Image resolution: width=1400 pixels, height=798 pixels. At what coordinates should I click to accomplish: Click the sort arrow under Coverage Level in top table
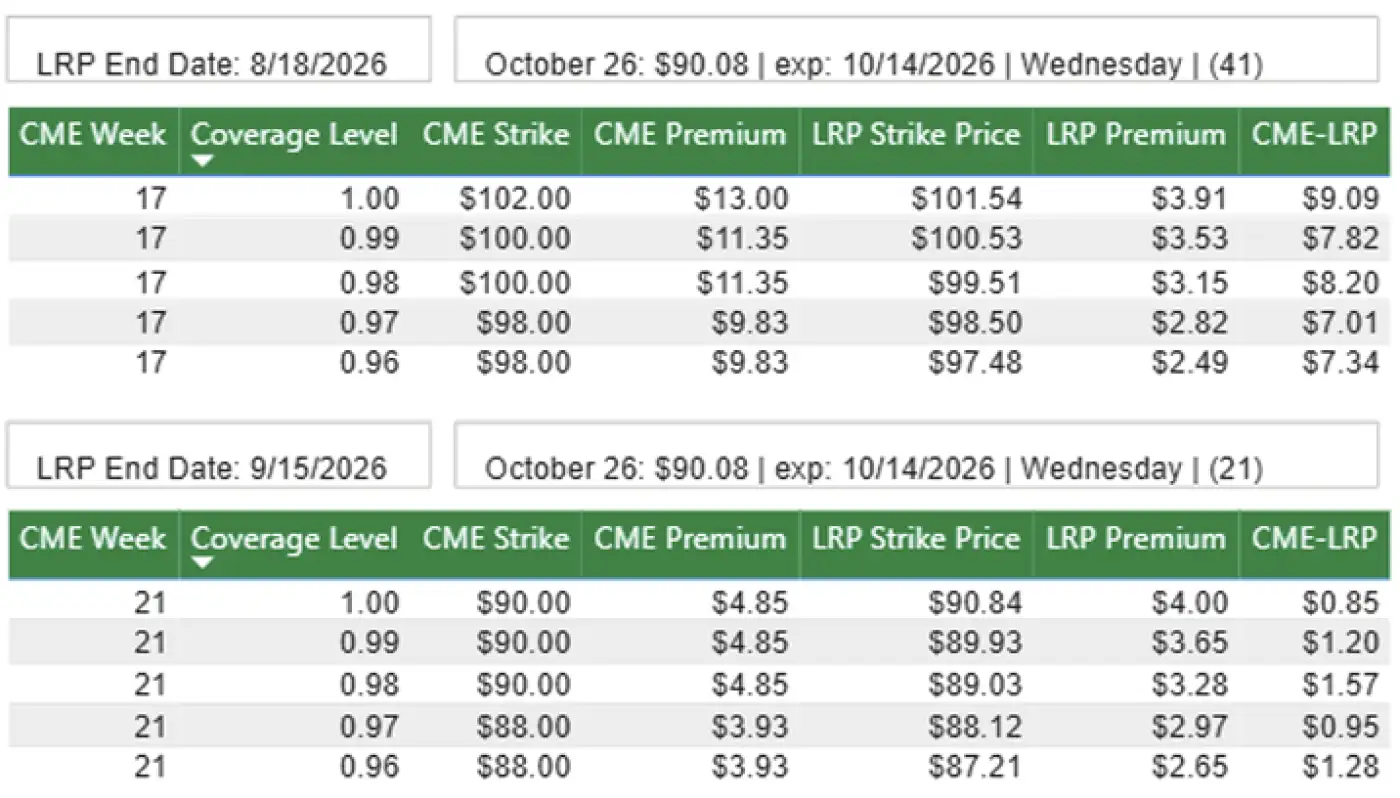point(202,161)
